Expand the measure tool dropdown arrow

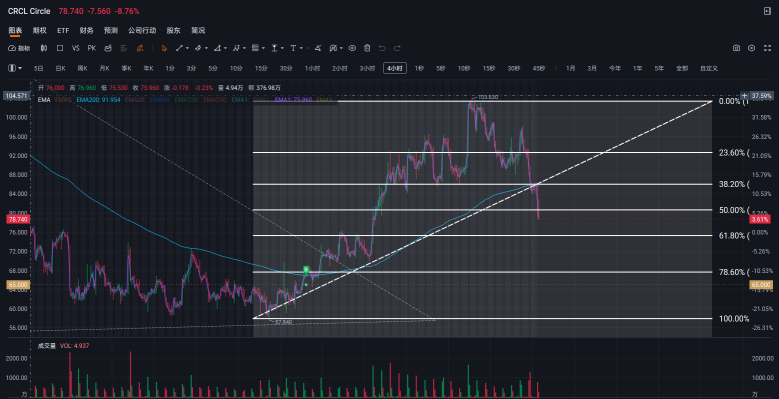tap(282, 48)
